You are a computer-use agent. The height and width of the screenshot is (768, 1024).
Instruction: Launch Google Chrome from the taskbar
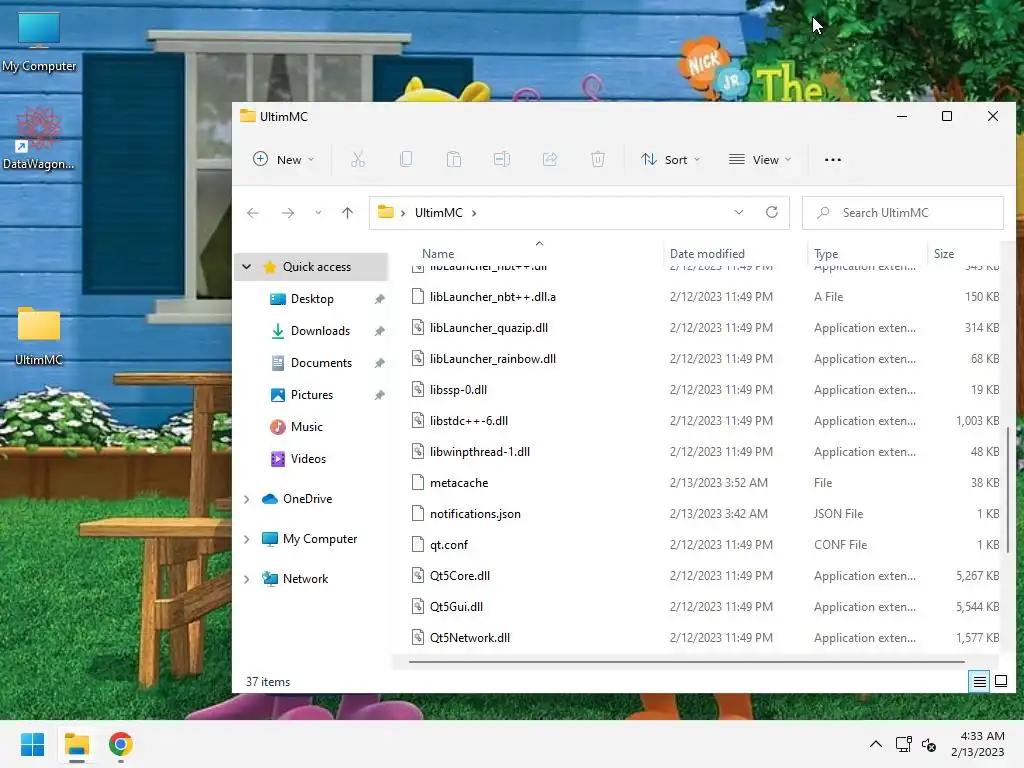pos(121,744)
